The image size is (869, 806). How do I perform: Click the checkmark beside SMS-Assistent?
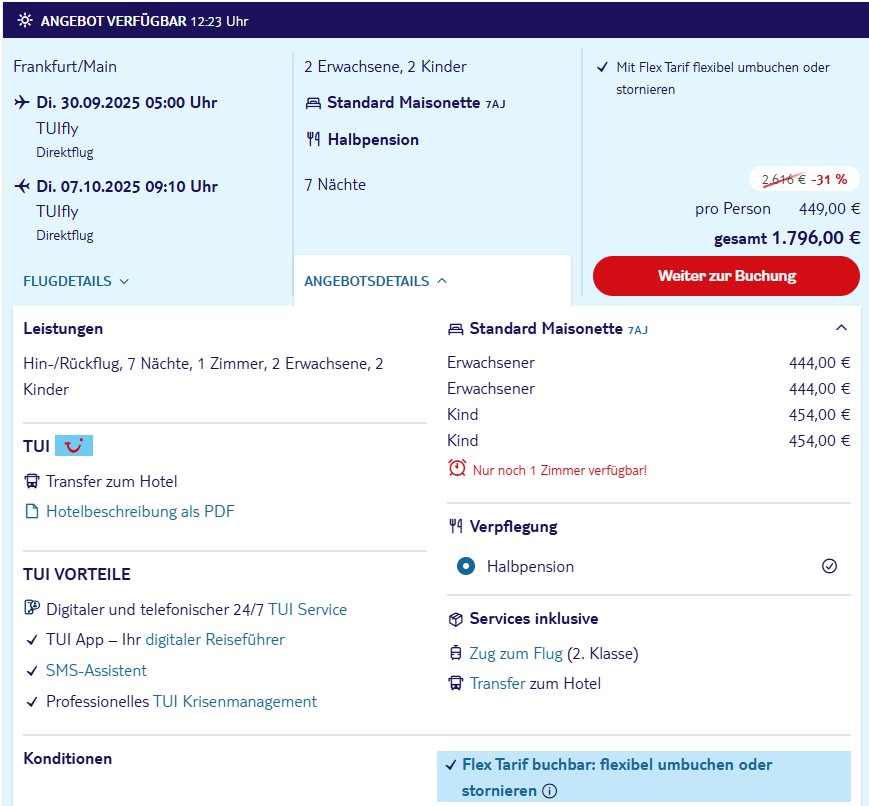tap(32, 671)
